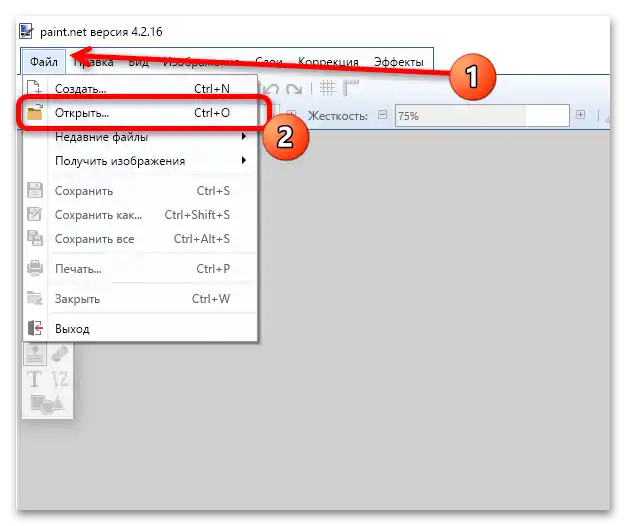Toggle the rulers toolbar icon
626x526 pixels.
[351, 88]
